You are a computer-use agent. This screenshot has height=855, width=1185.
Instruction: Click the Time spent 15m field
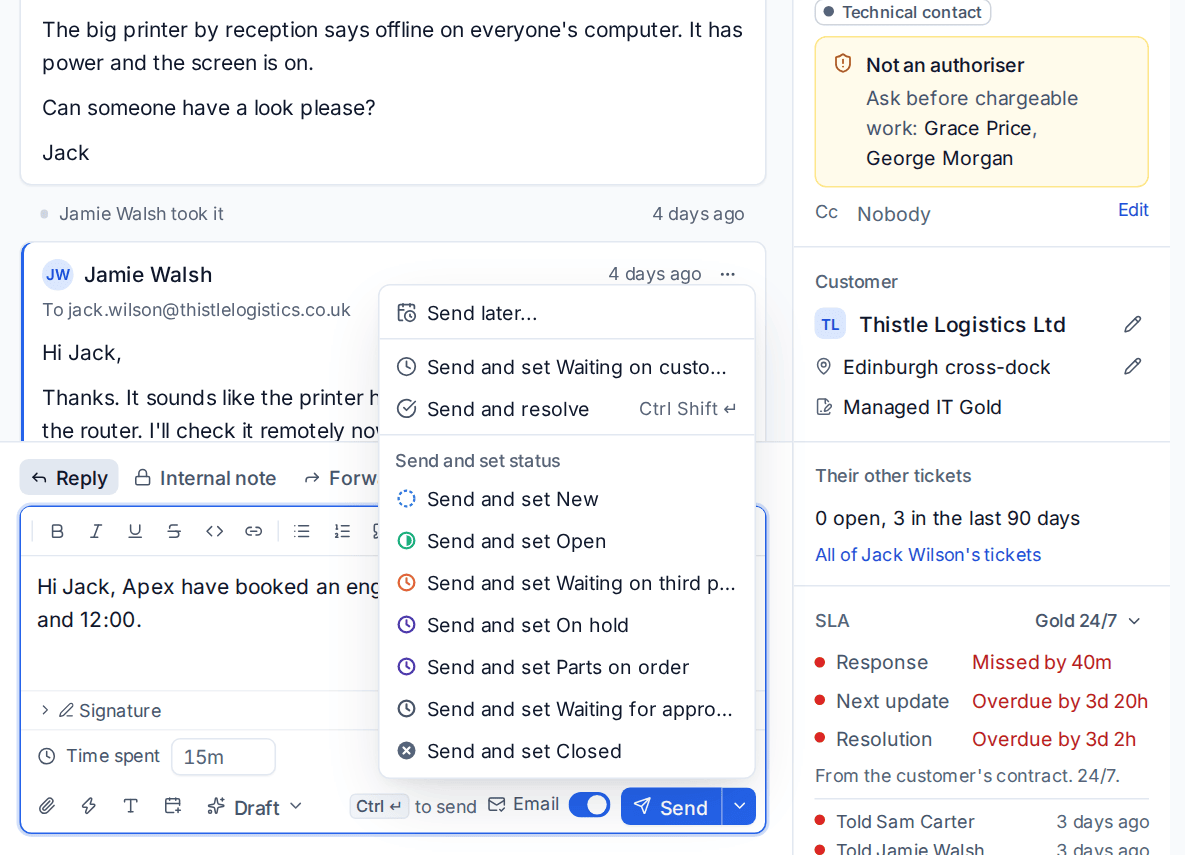[223, 757]
